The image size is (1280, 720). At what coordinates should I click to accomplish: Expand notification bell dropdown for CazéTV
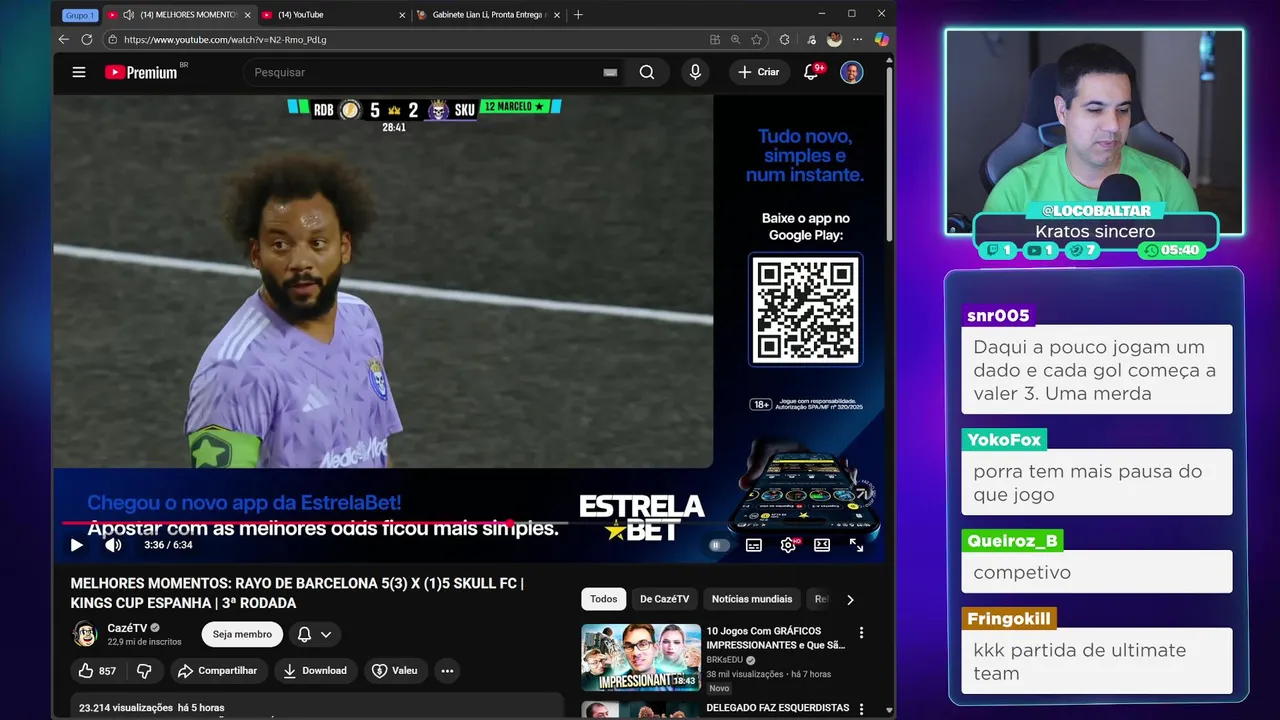pyautogui.click(x=314, y=634)
